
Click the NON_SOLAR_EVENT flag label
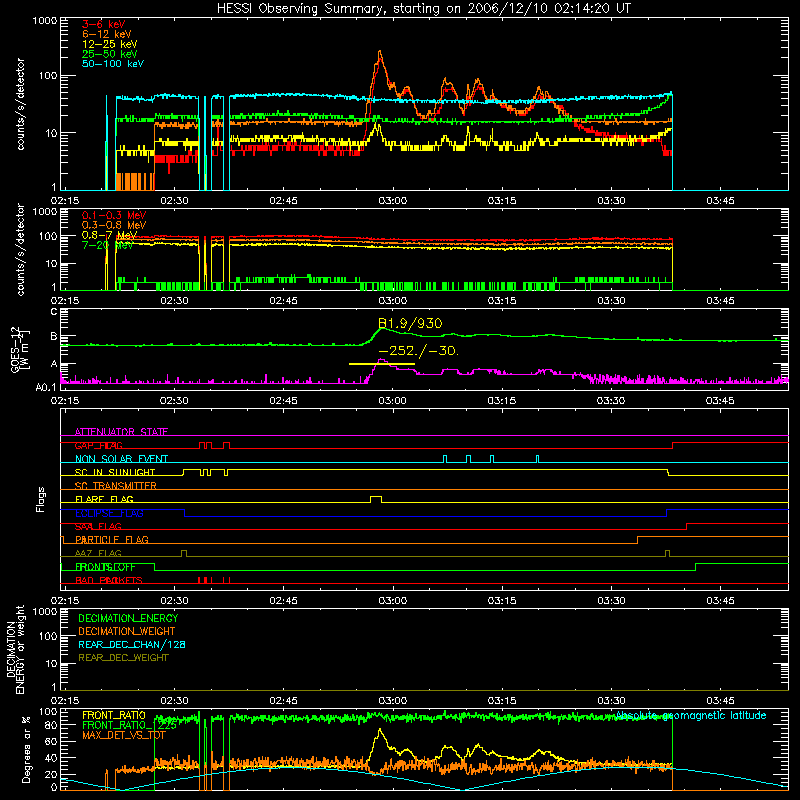(121, 459)
